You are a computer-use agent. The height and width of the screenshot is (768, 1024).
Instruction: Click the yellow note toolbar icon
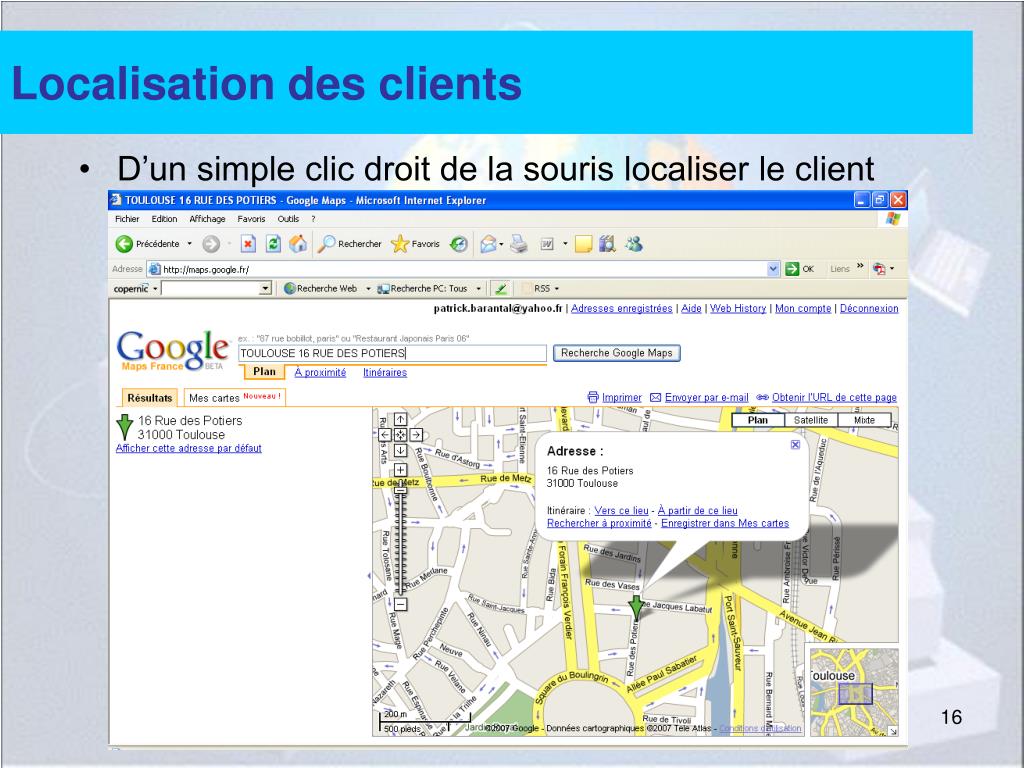click(583, 244)
